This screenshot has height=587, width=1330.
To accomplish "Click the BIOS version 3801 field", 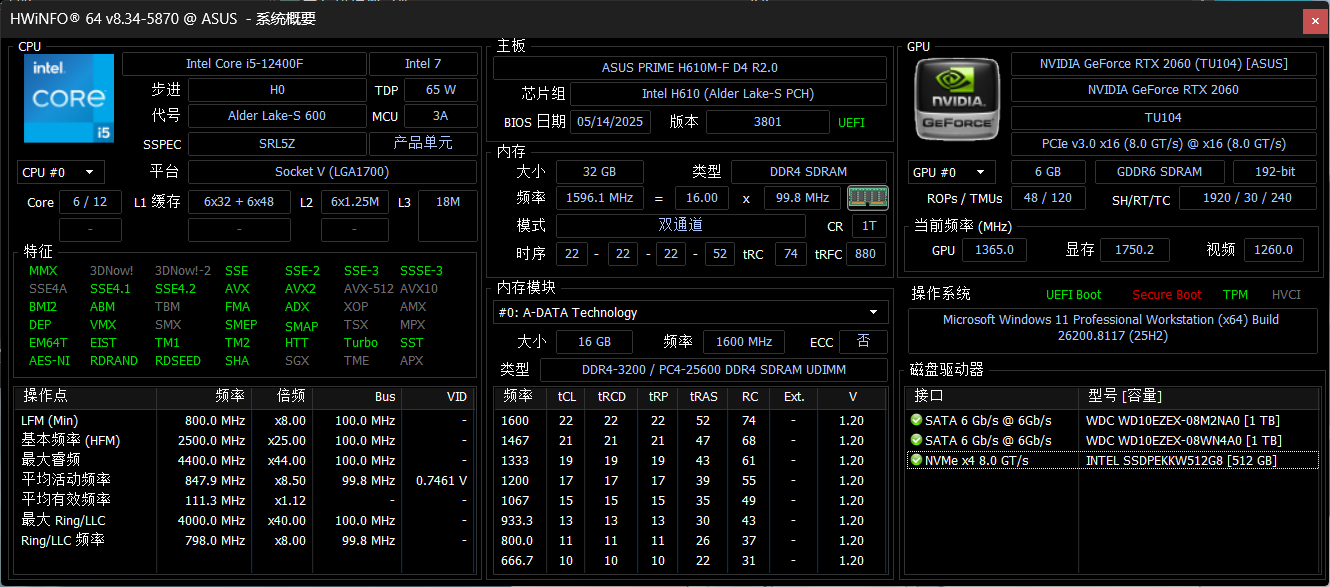I will tap(767, 122).
